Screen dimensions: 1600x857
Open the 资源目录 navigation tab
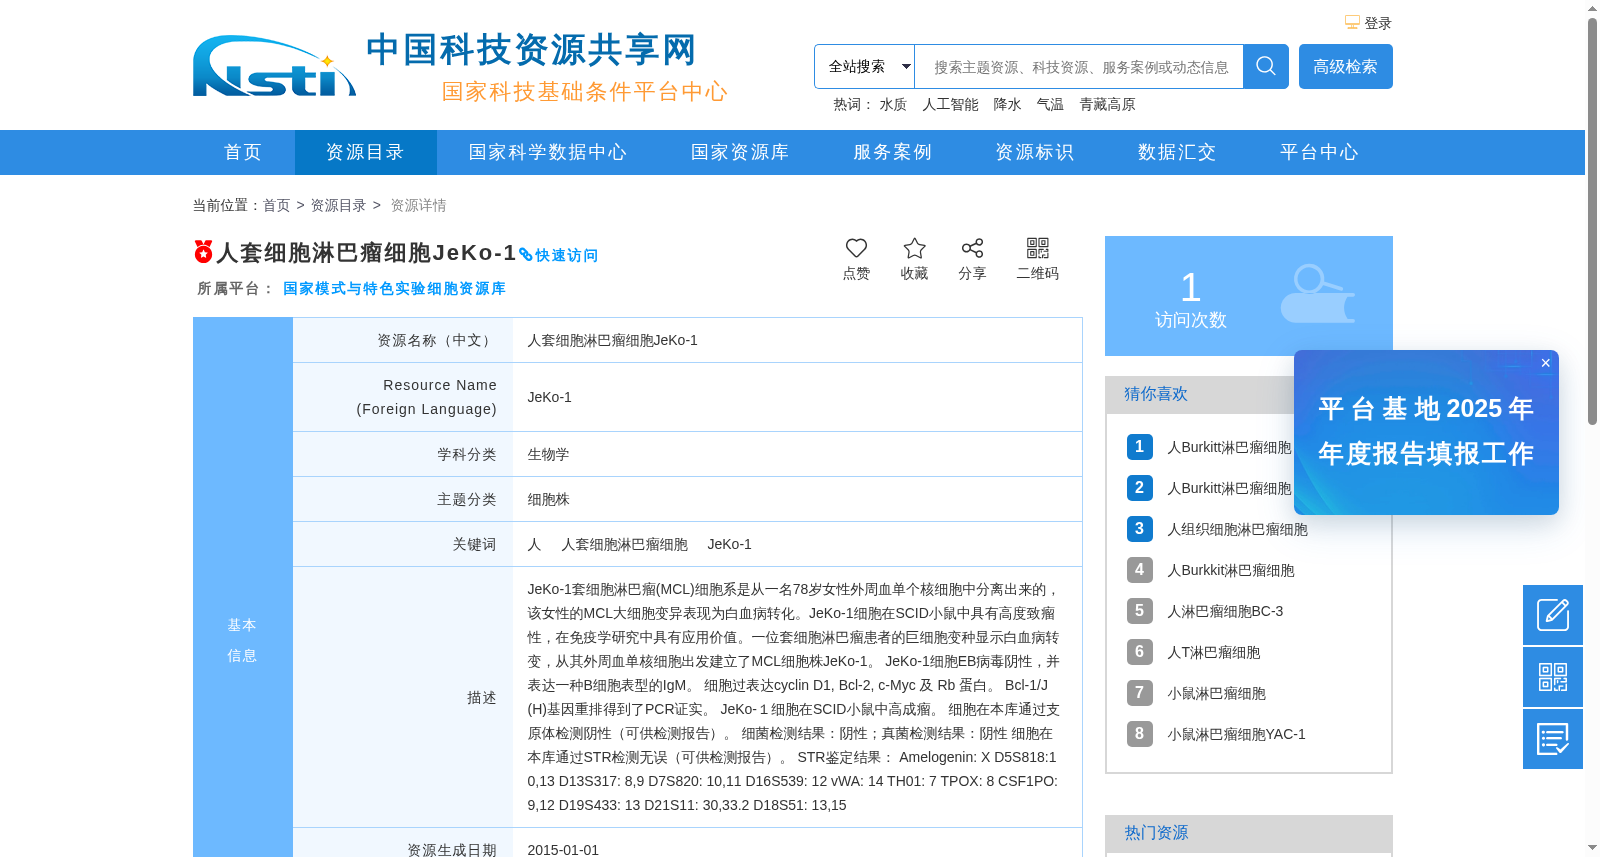tap(365, 152)
